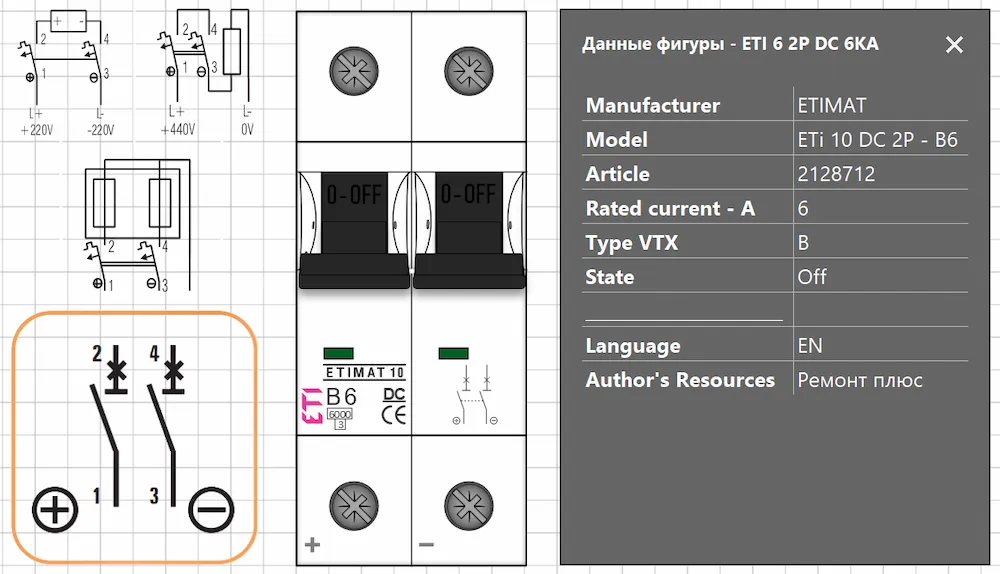Click contact number 1 in the highlighted symbol
Viewport: 1000px width, 574px height.
(x=96, y=496)
